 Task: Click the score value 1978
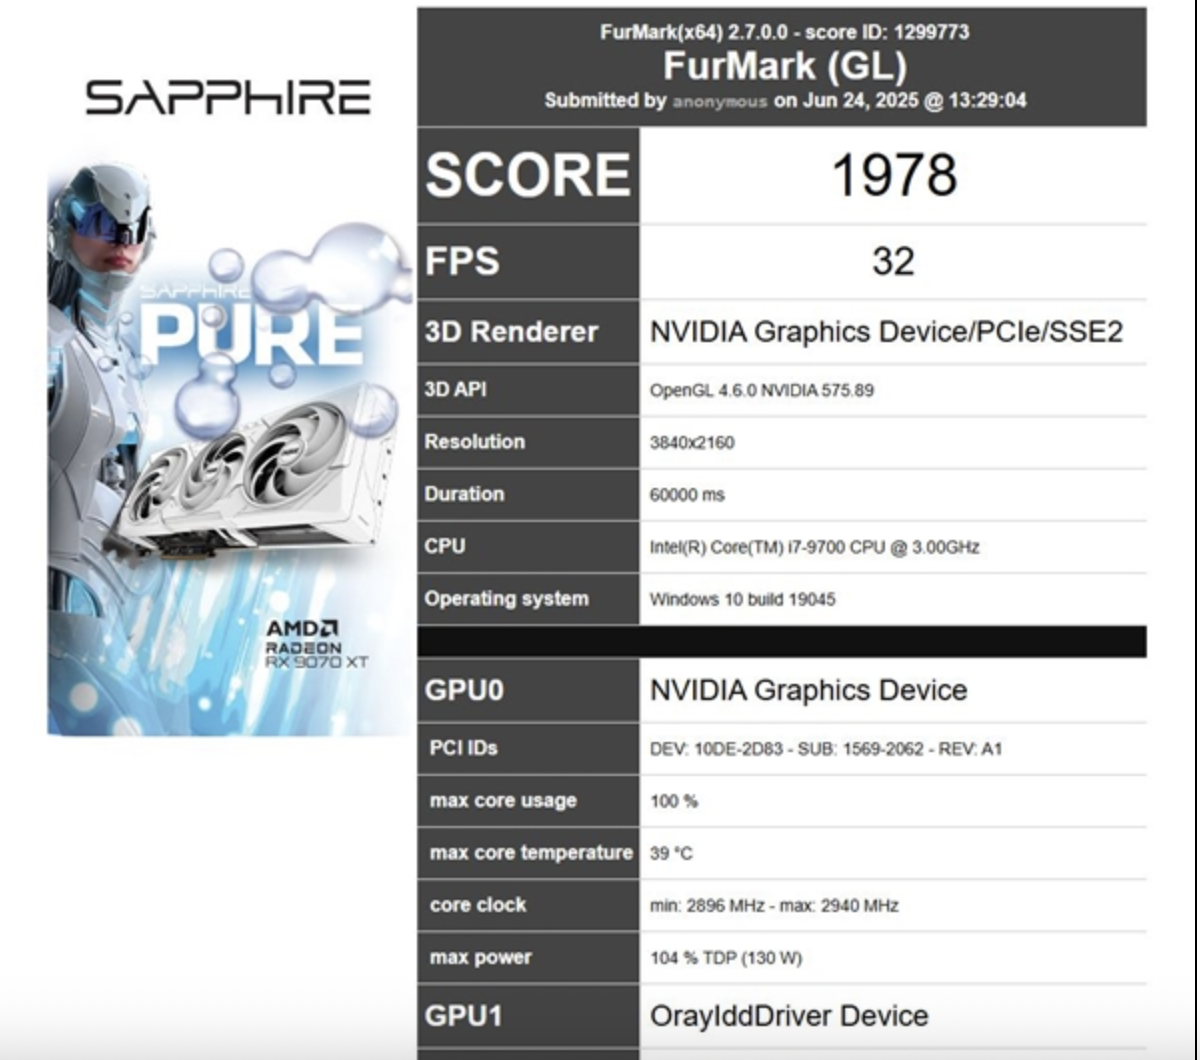894,175
